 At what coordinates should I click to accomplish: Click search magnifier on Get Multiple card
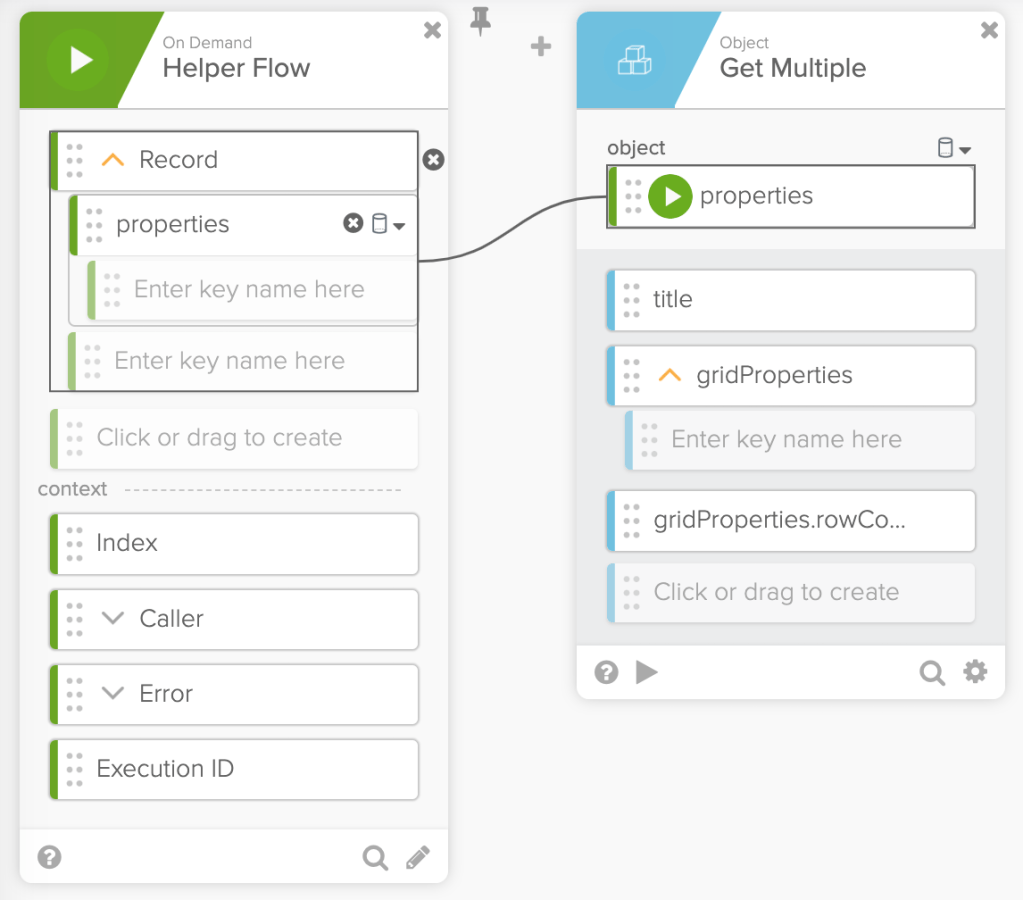[932, 672]
